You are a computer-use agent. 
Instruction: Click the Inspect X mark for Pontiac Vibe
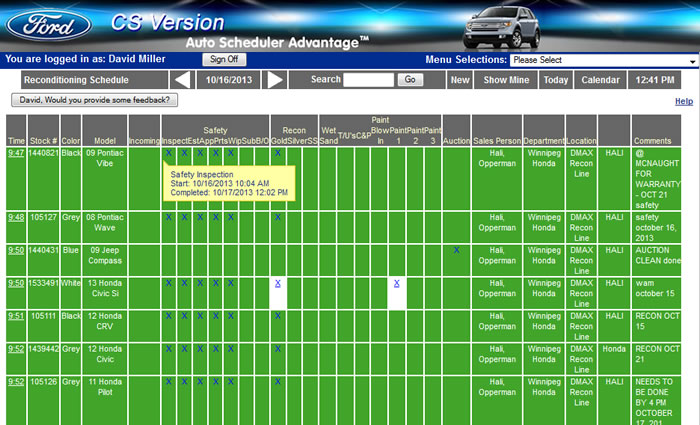pyautogui.click(x=169, y=153)
